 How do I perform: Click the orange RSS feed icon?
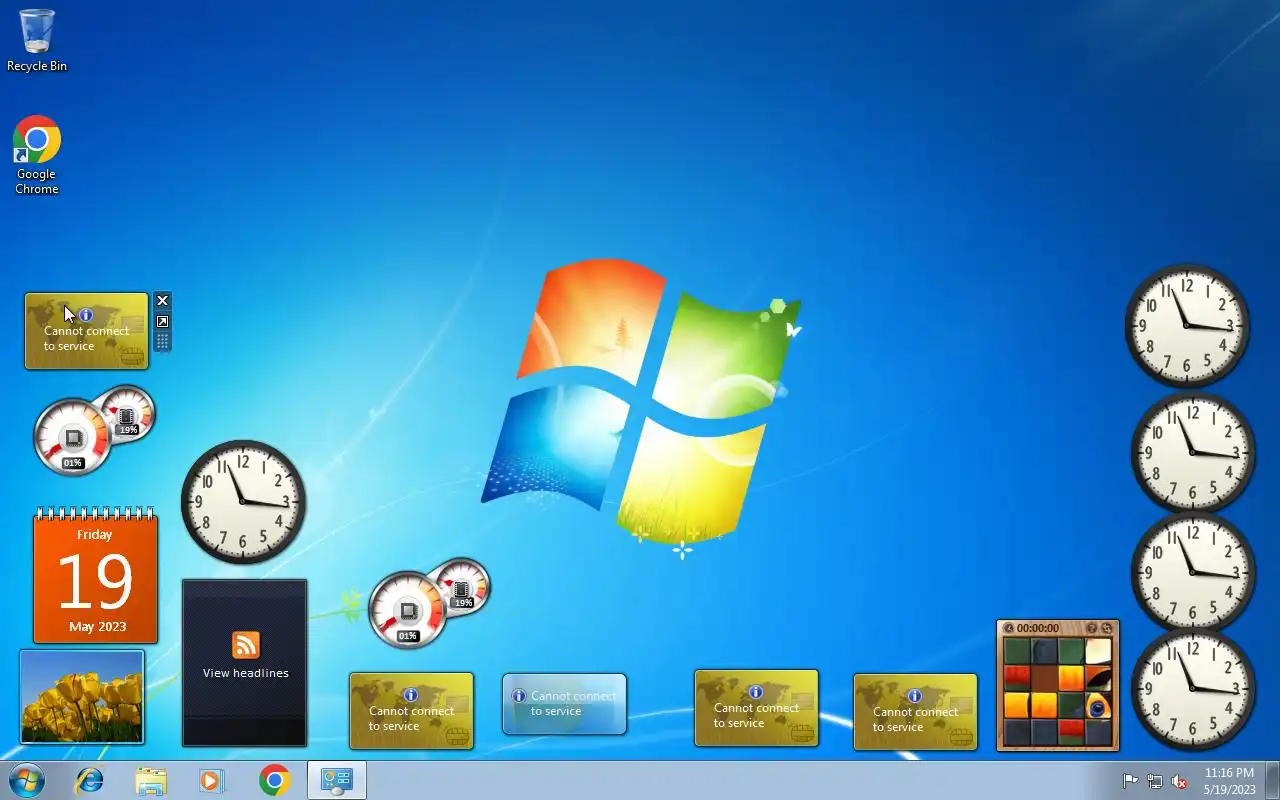(x=246, y=645)
